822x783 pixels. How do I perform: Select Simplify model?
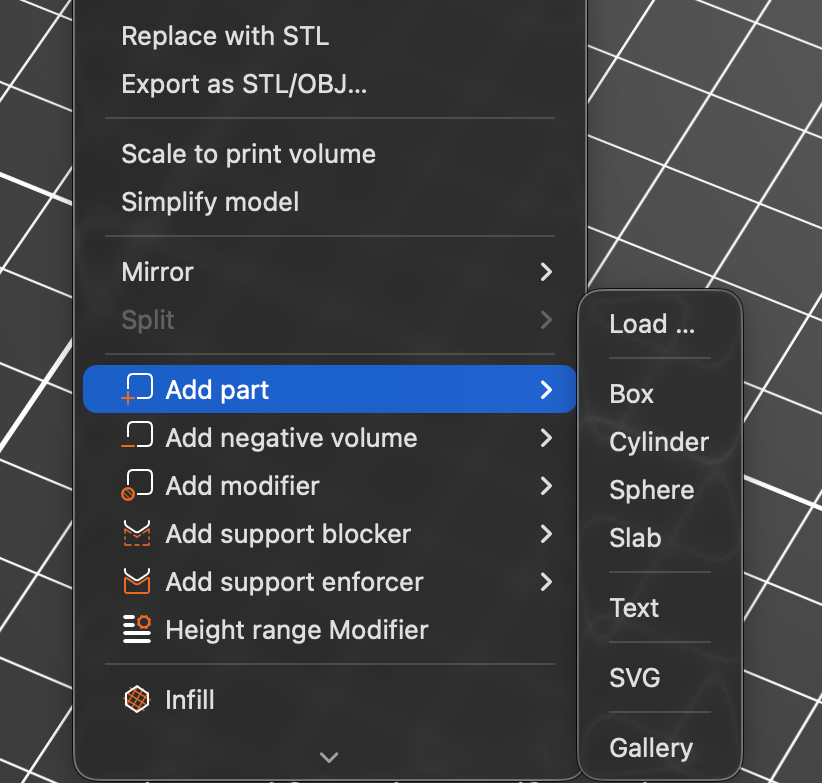point(330,202)
